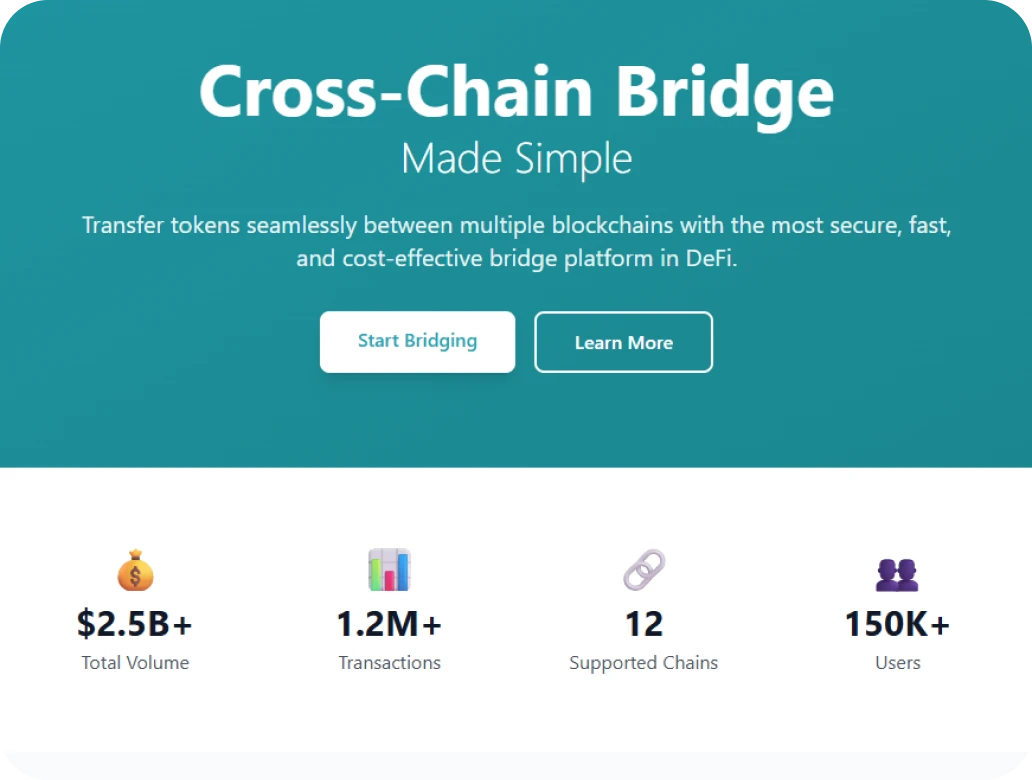Open Learn More

coord(623,341)
